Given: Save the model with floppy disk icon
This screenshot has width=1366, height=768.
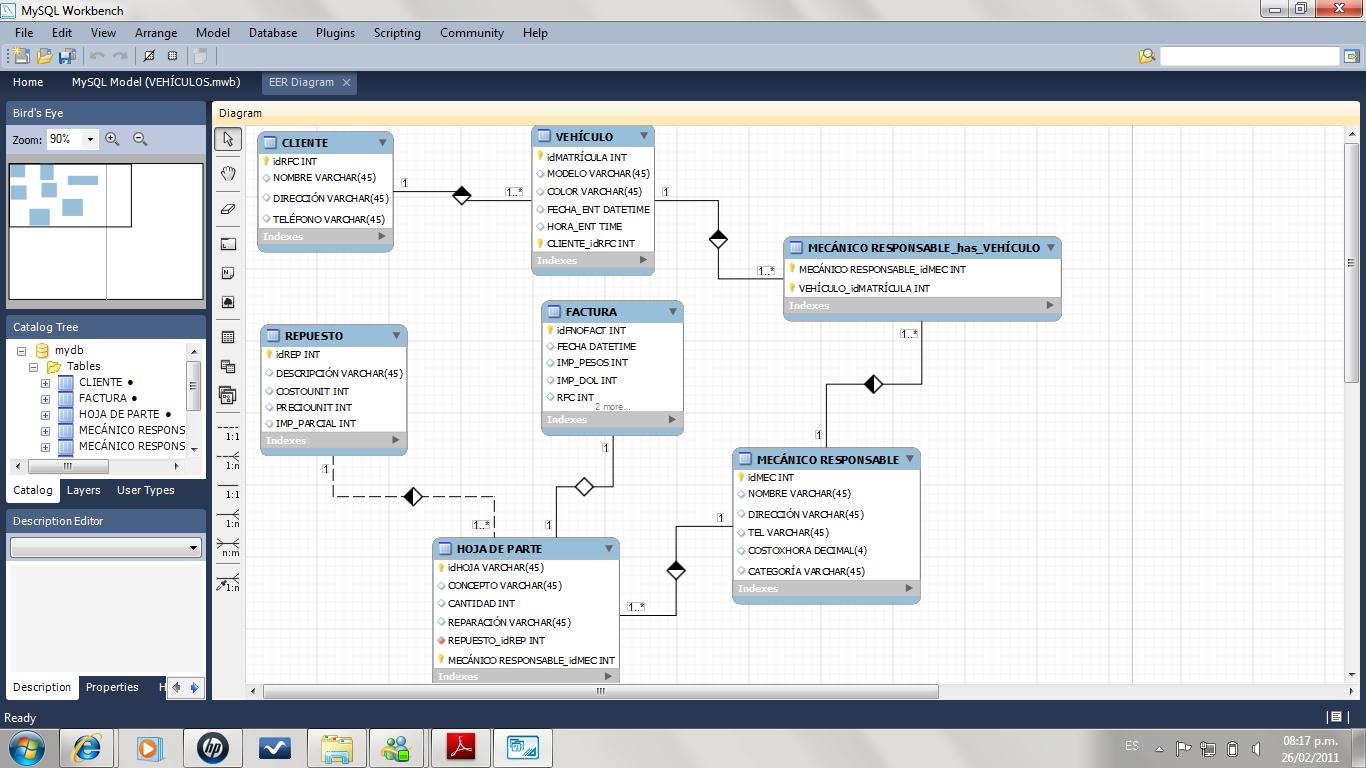Looking at the screenshot, I should click(66, 56).
